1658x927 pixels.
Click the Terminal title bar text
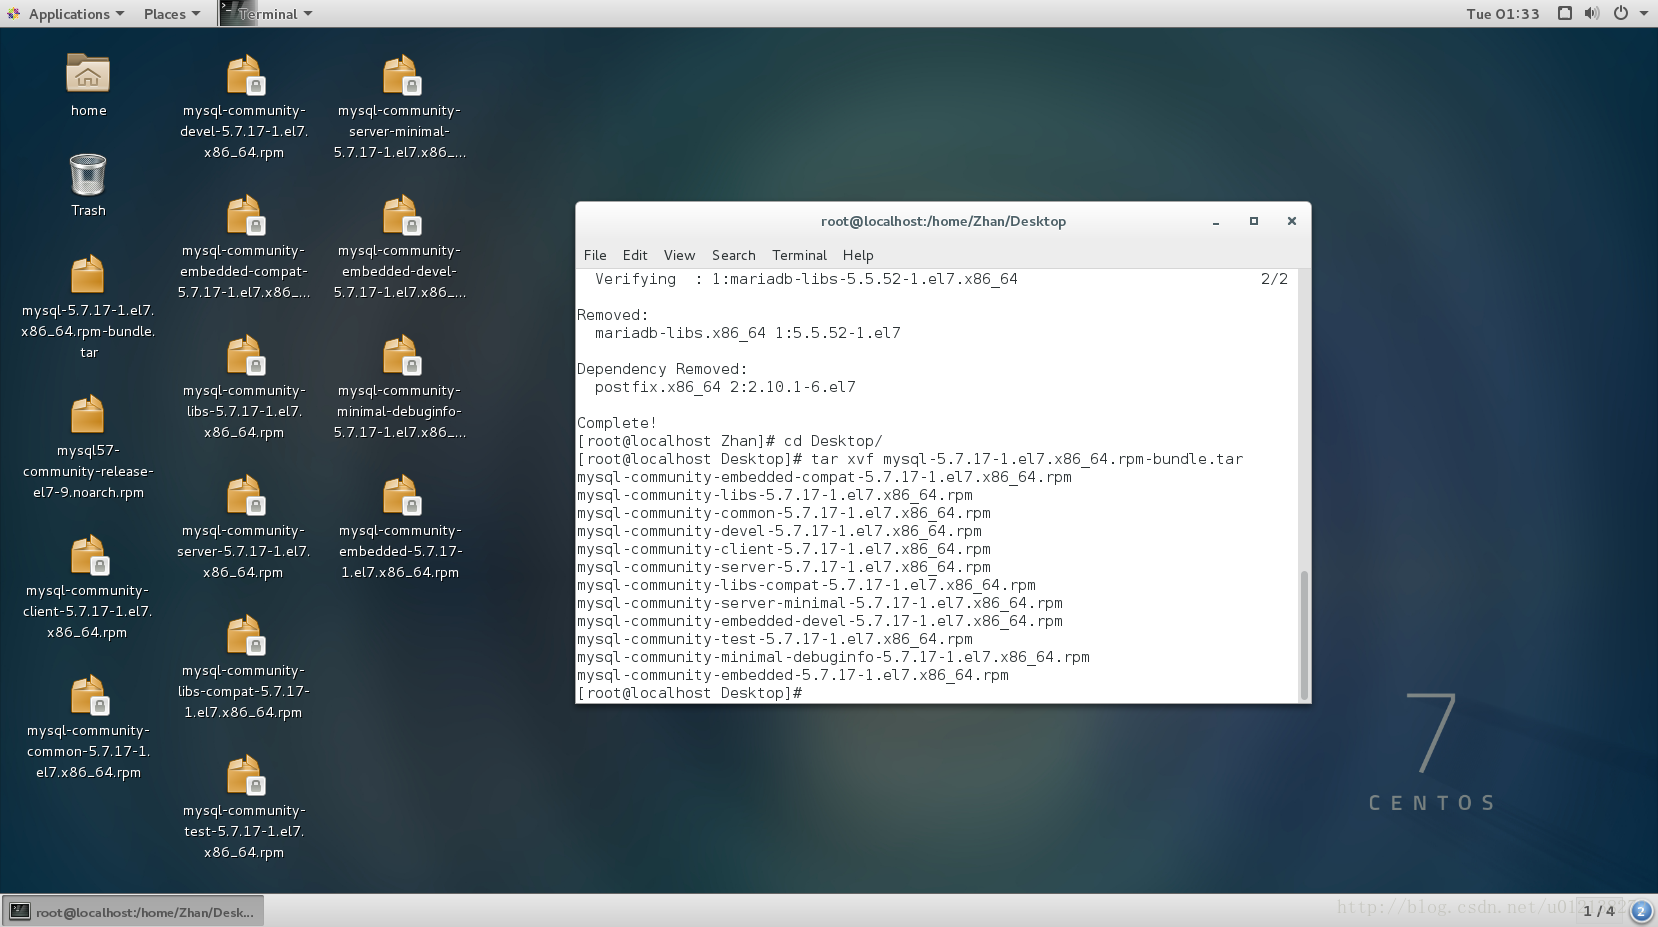click(943, 221)
